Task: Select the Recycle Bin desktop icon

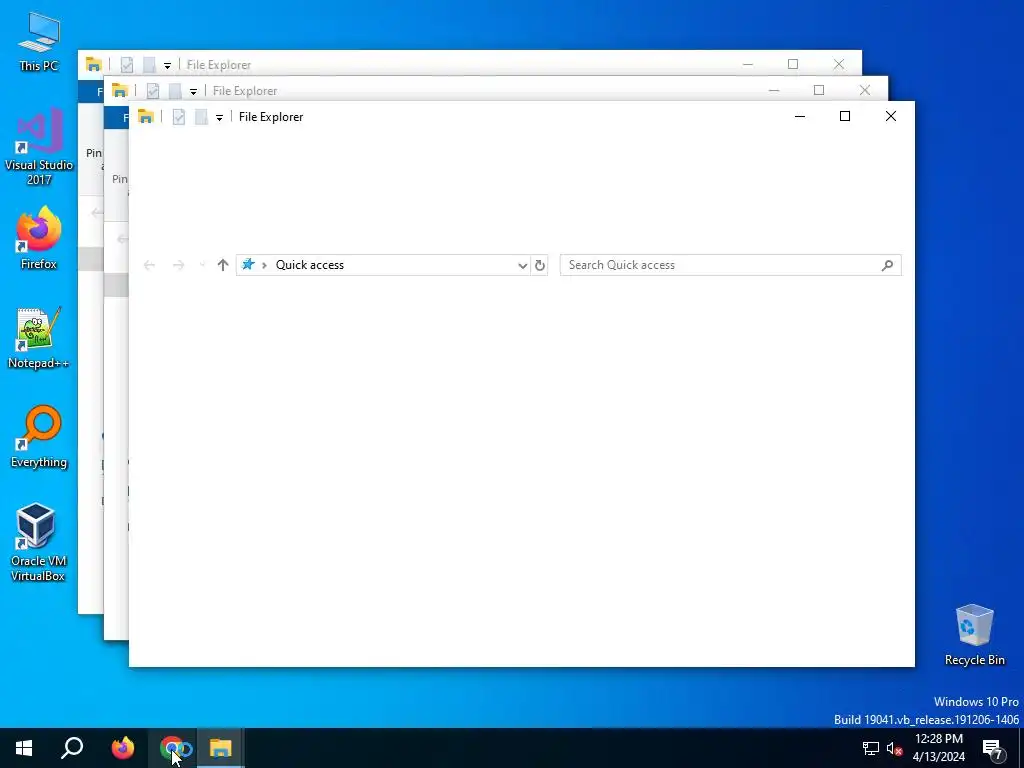Action: [x=974, y=635]
